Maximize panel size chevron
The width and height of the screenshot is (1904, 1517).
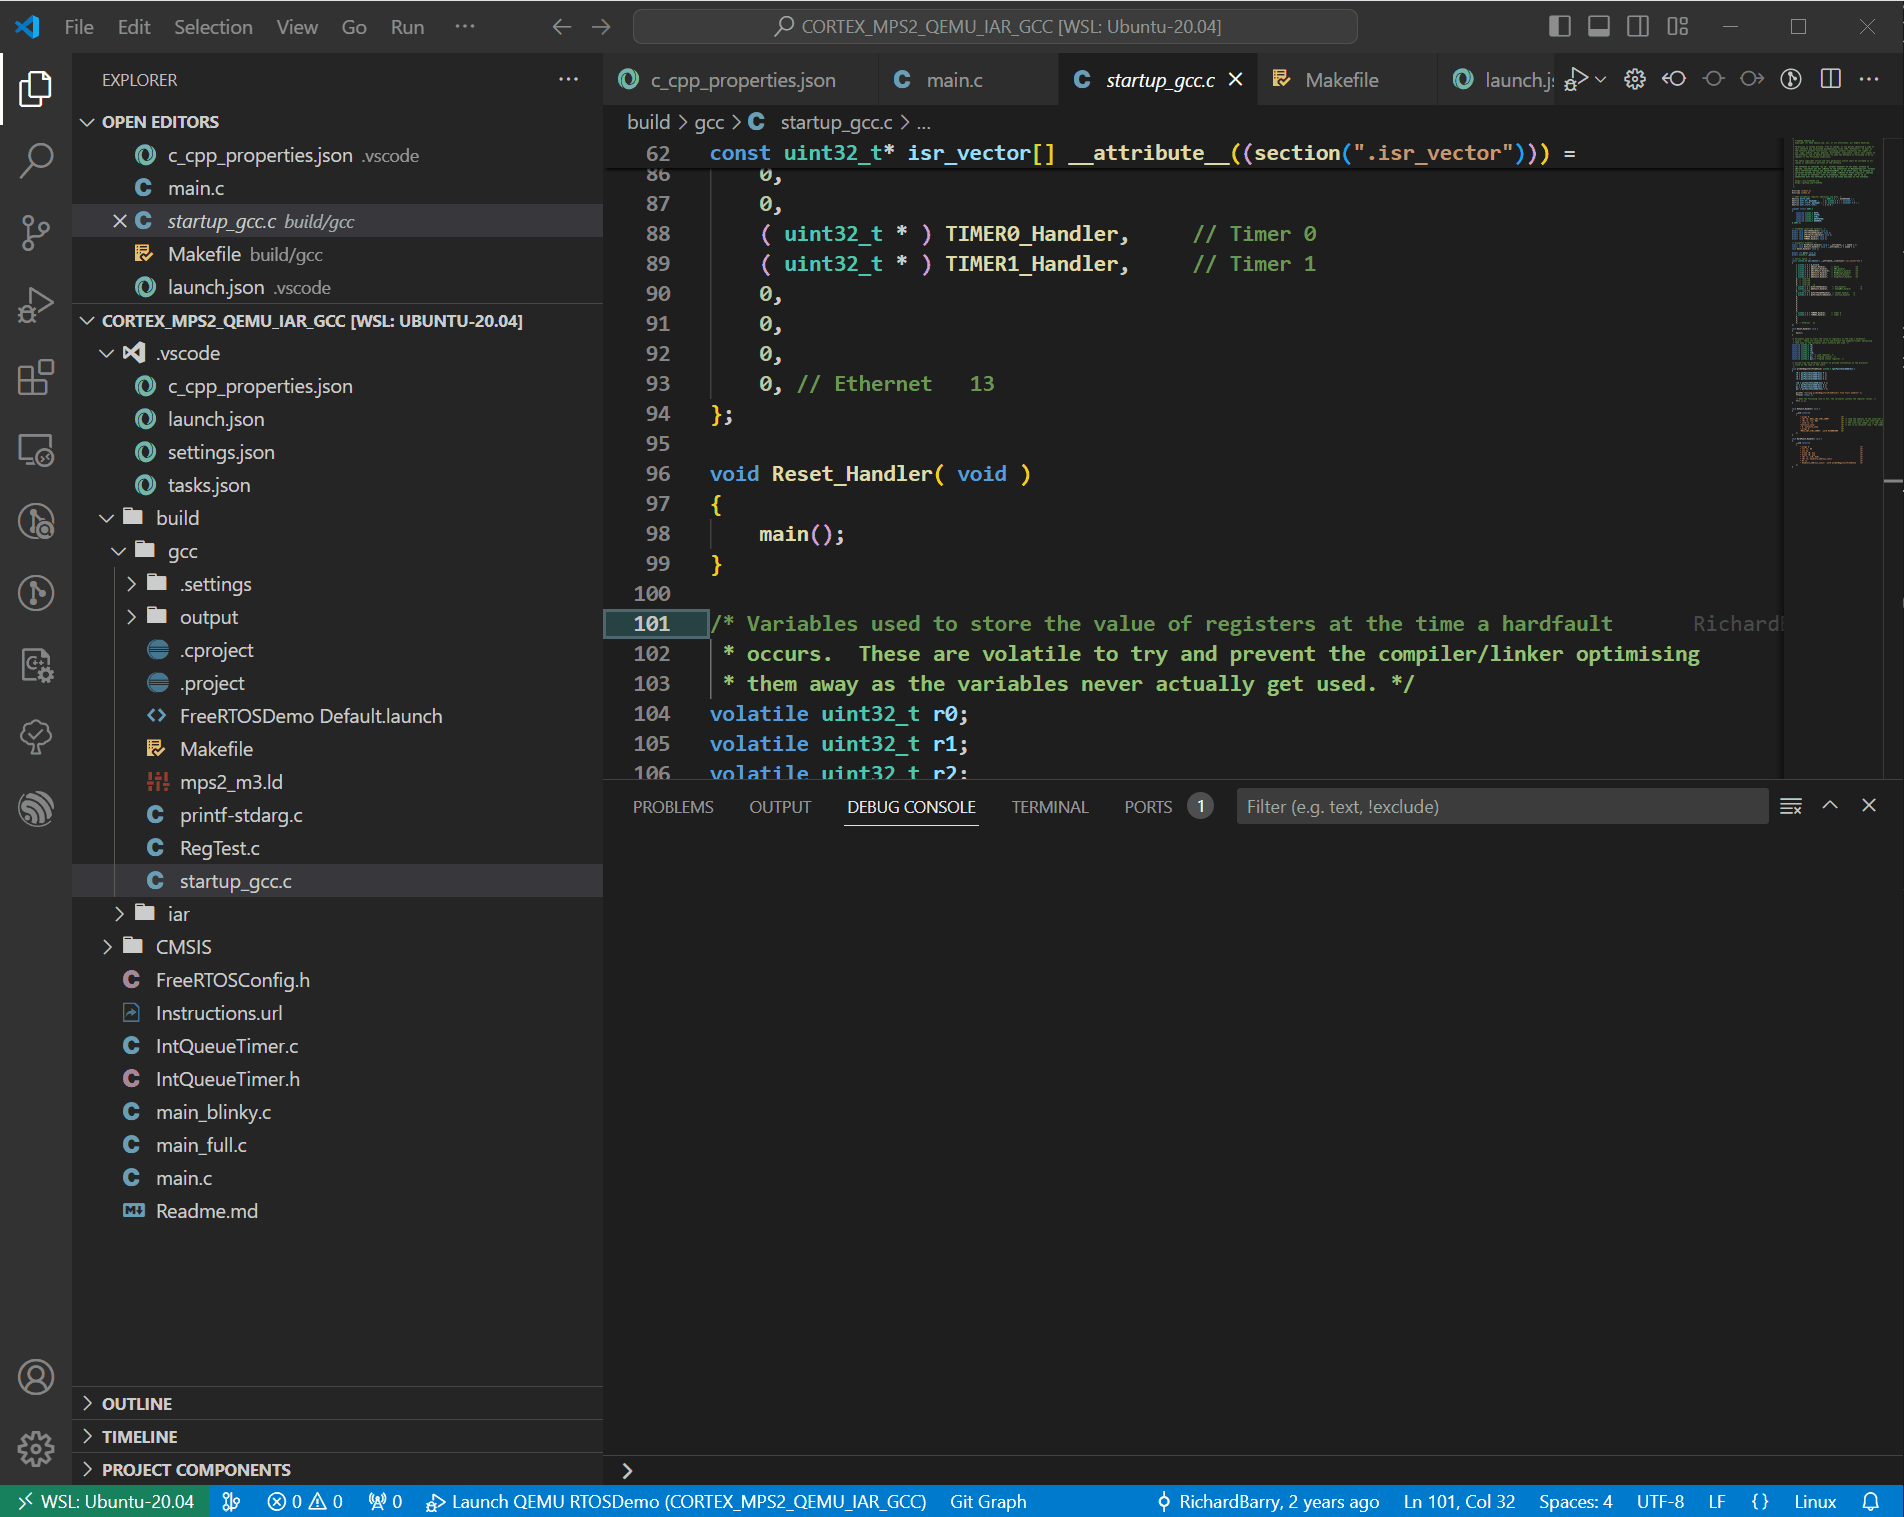(1830, 806)
